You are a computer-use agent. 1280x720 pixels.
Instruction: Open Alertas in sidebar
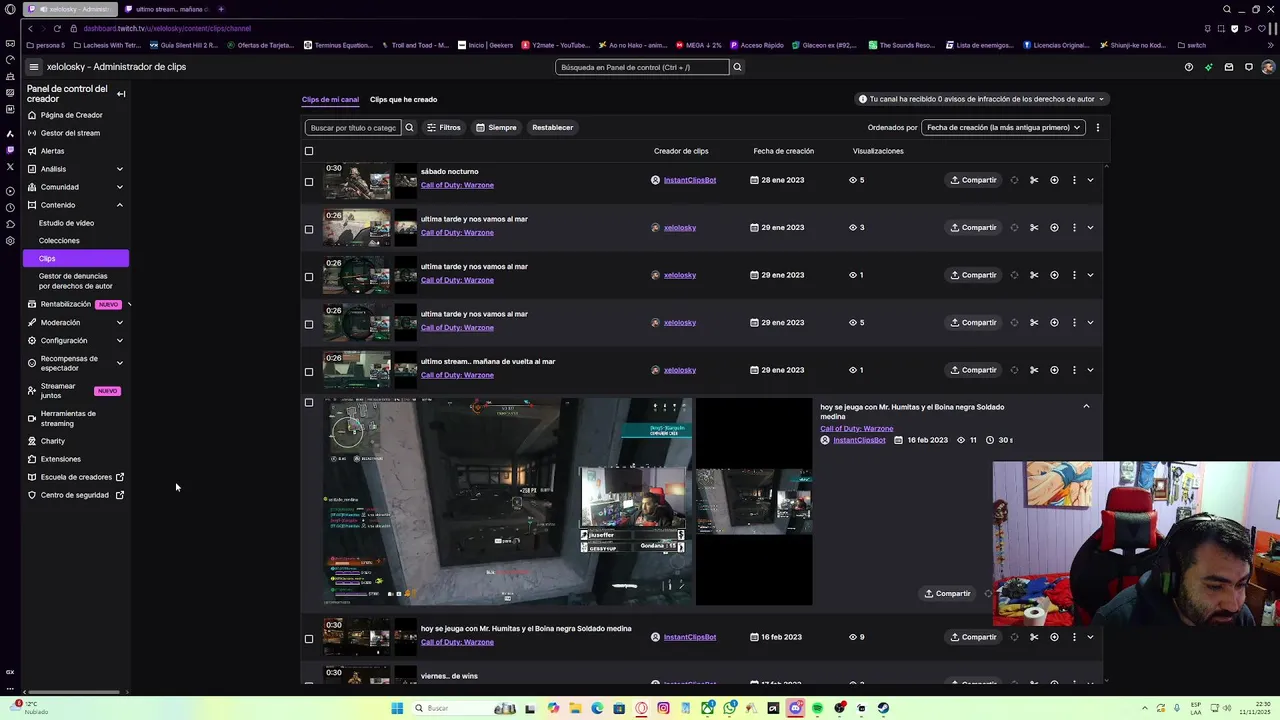coord(52,151)
